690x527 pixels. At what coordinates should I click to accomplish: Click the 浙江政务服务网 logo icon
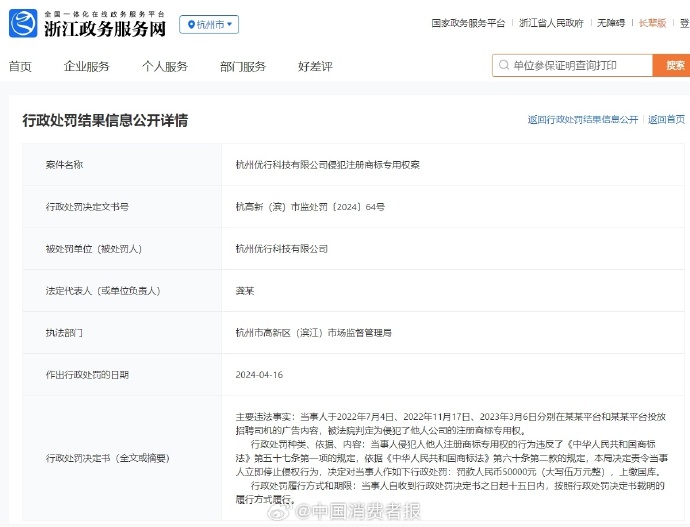[x=23, y=24]
